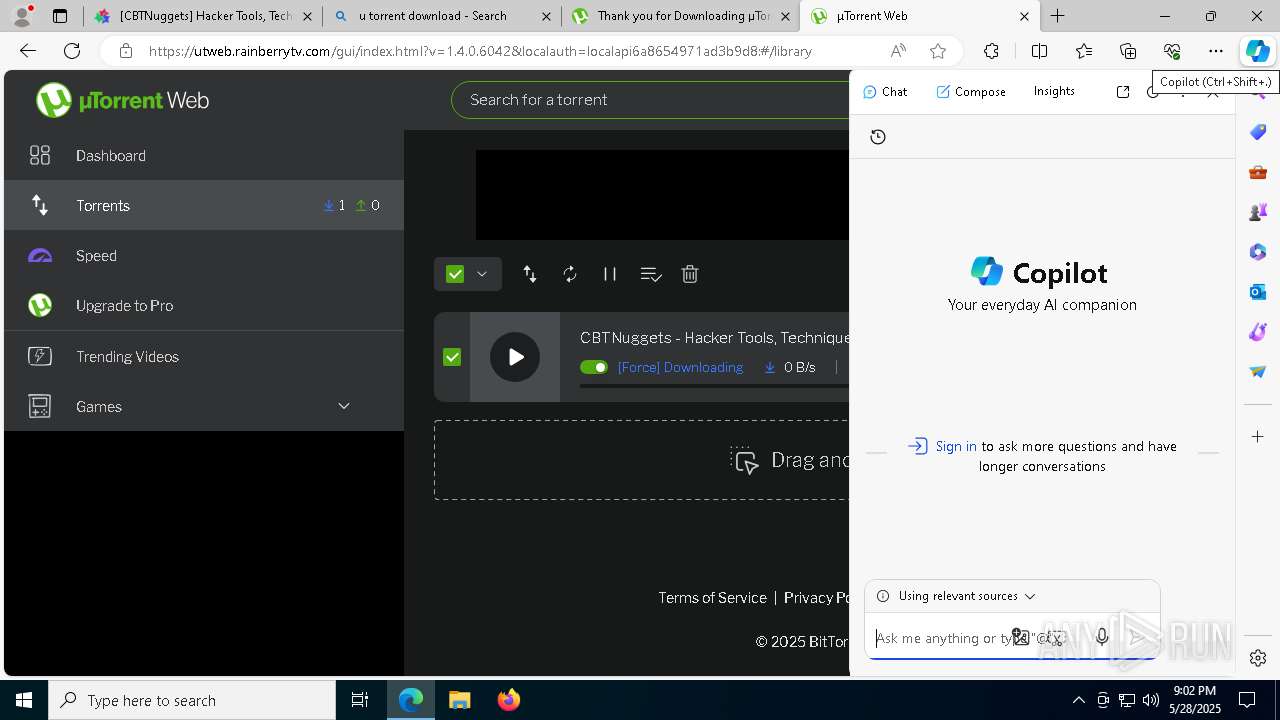This screenshot has height=720, width=1280.
Task: Open Copilot chat history clock icon
Action: click(878, 137)
